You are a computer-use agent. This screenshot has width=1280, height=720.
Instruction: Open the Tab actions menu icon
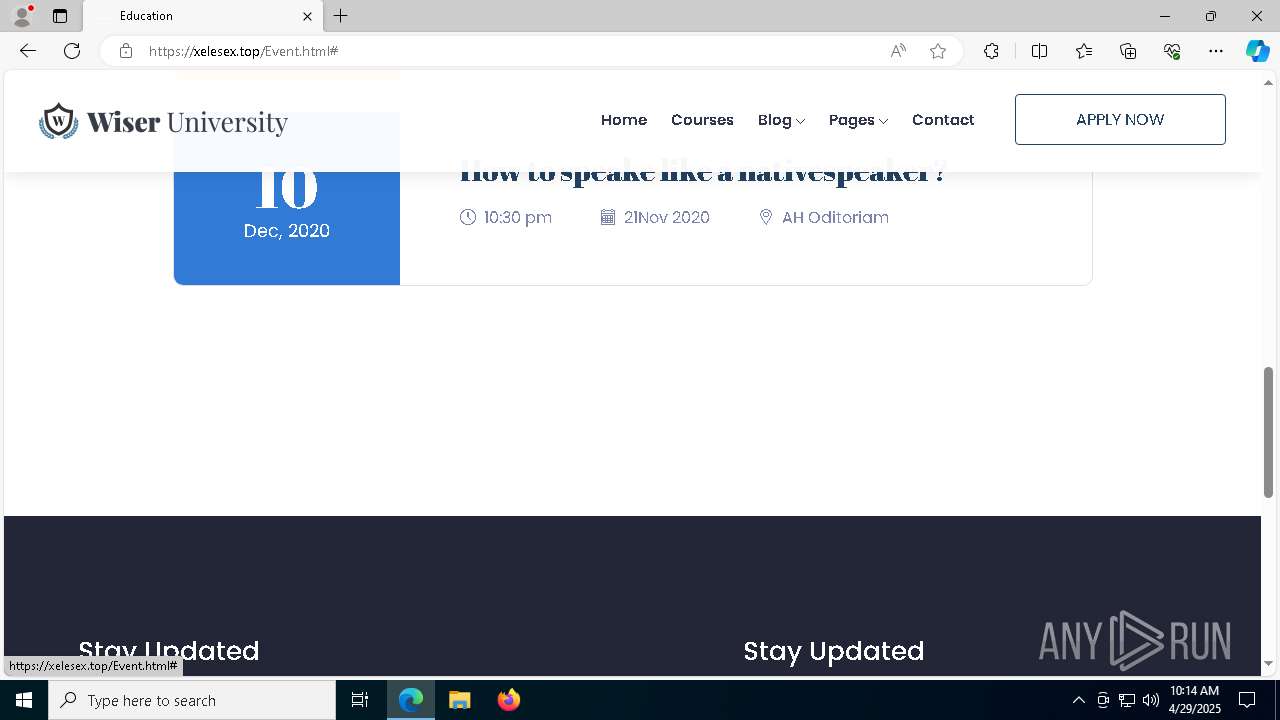tap(60, 16)
